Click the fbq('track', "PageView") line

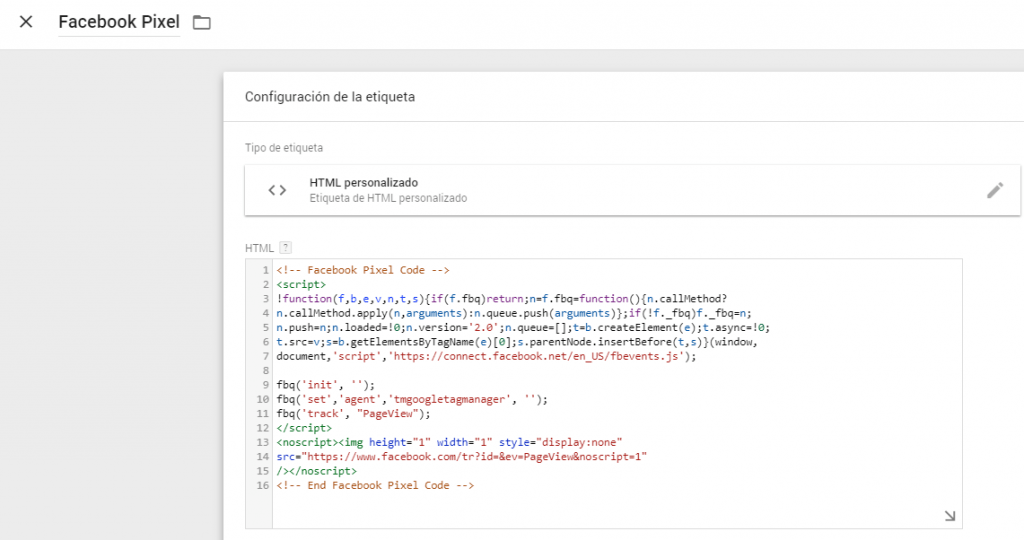click(353, 413)
